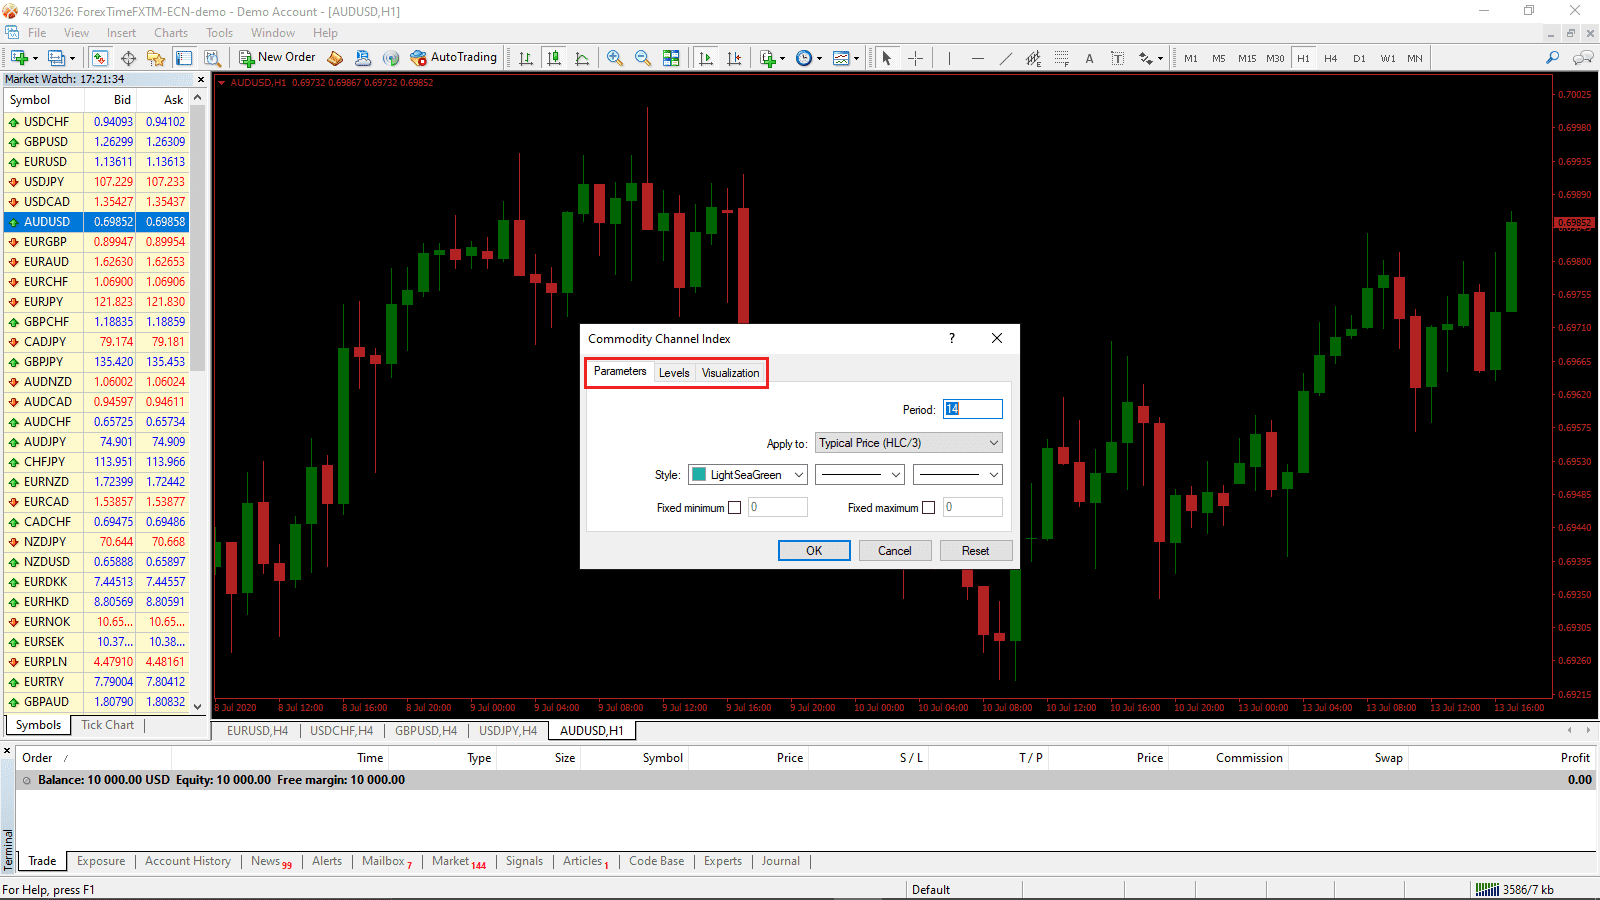Enable the Fixed maximum checkbox
The image size is (1600, 900).
tap(928, 507)
